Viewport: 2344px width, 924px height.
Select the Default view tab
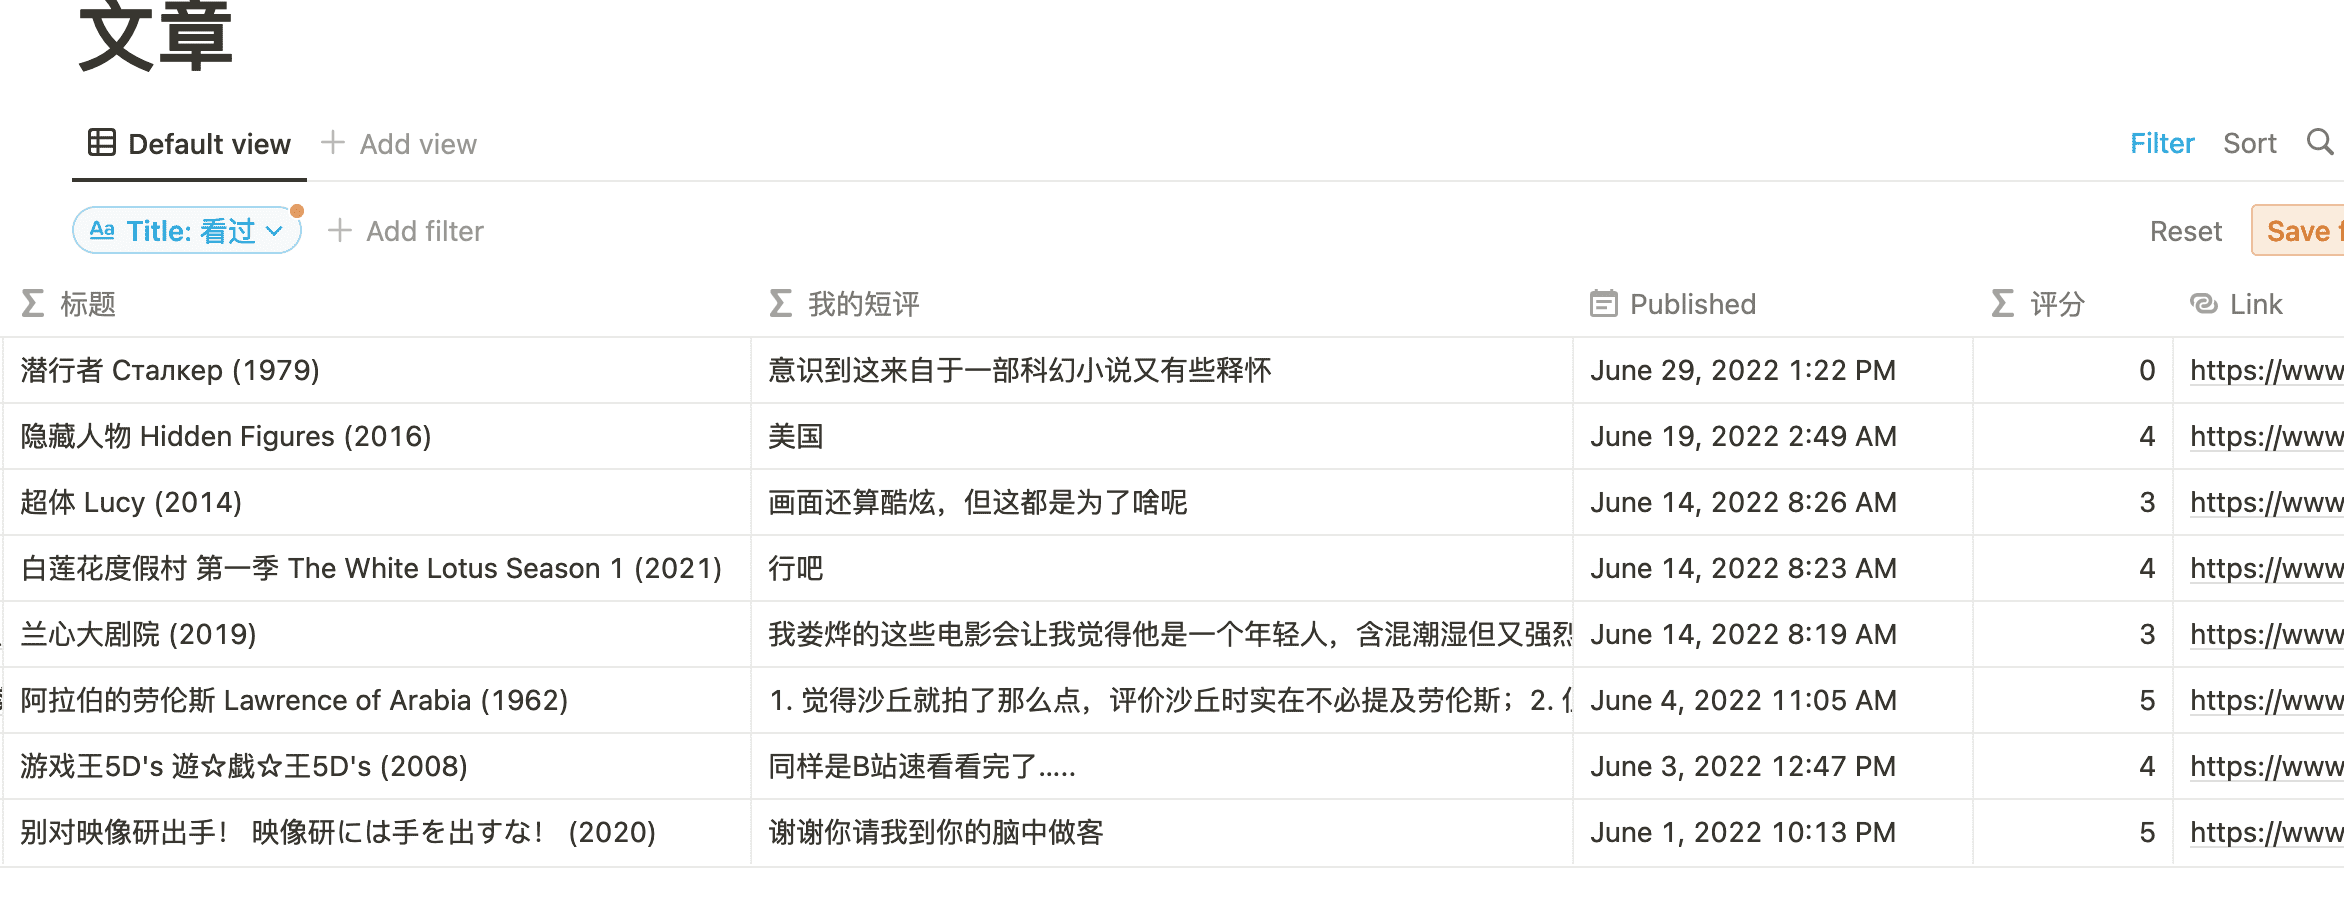(x=190, y=144)
